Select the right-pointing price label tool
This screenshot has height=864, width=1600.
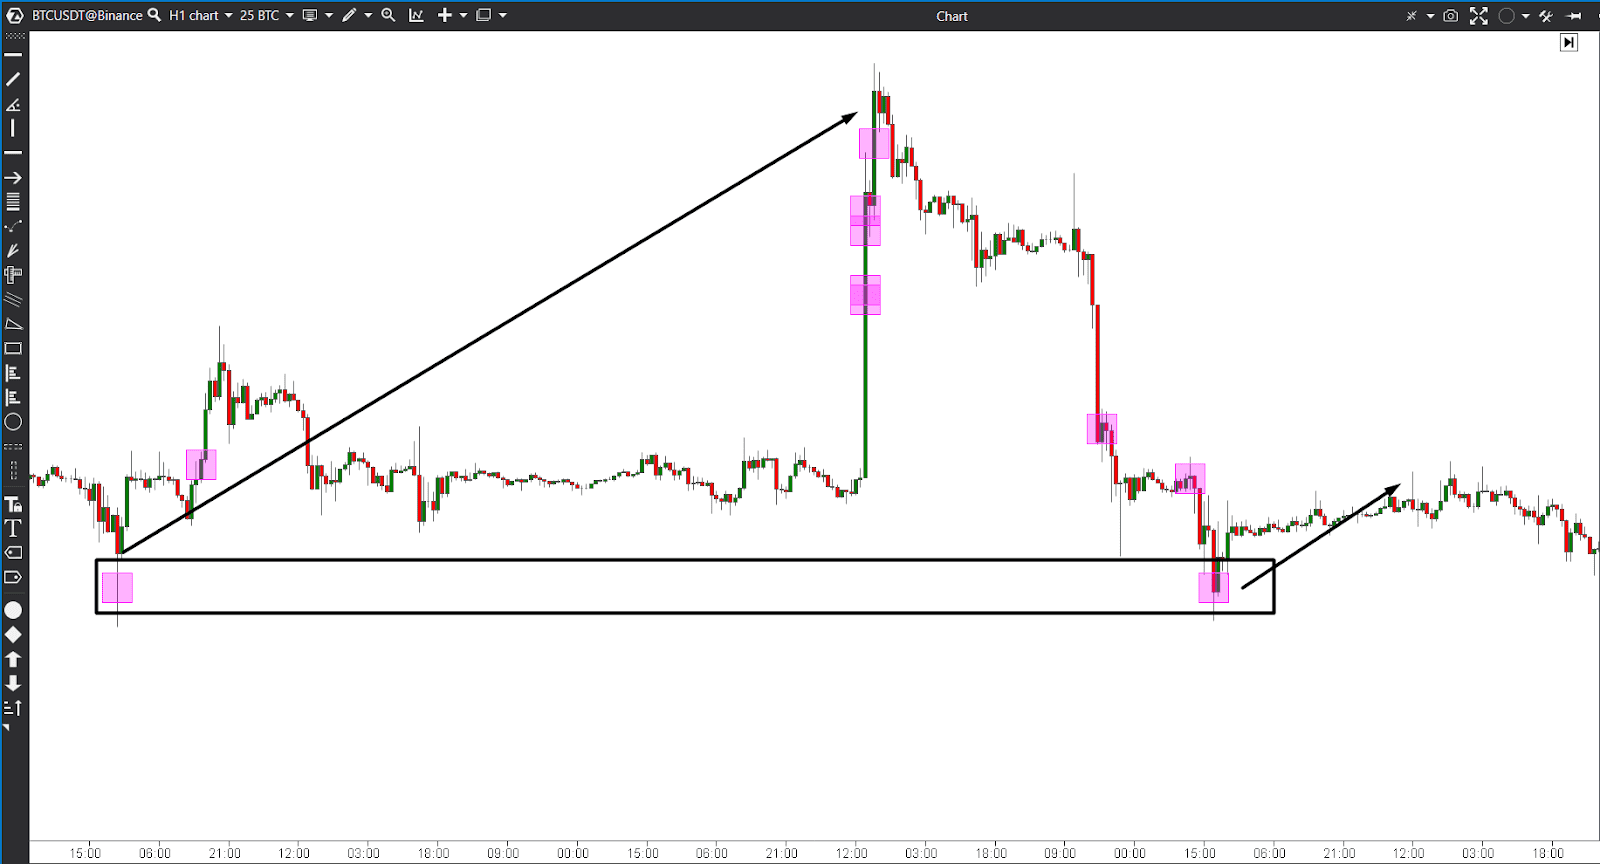click(x=13, y=577)
